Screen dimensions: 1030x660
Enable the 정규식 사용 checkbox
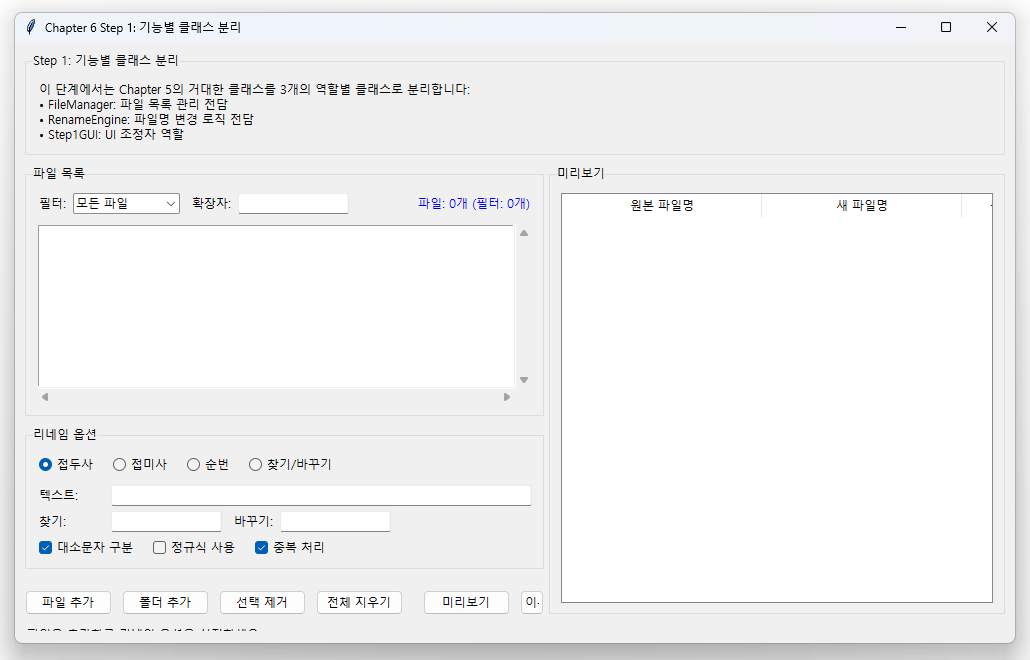click(x=158, y=547)
